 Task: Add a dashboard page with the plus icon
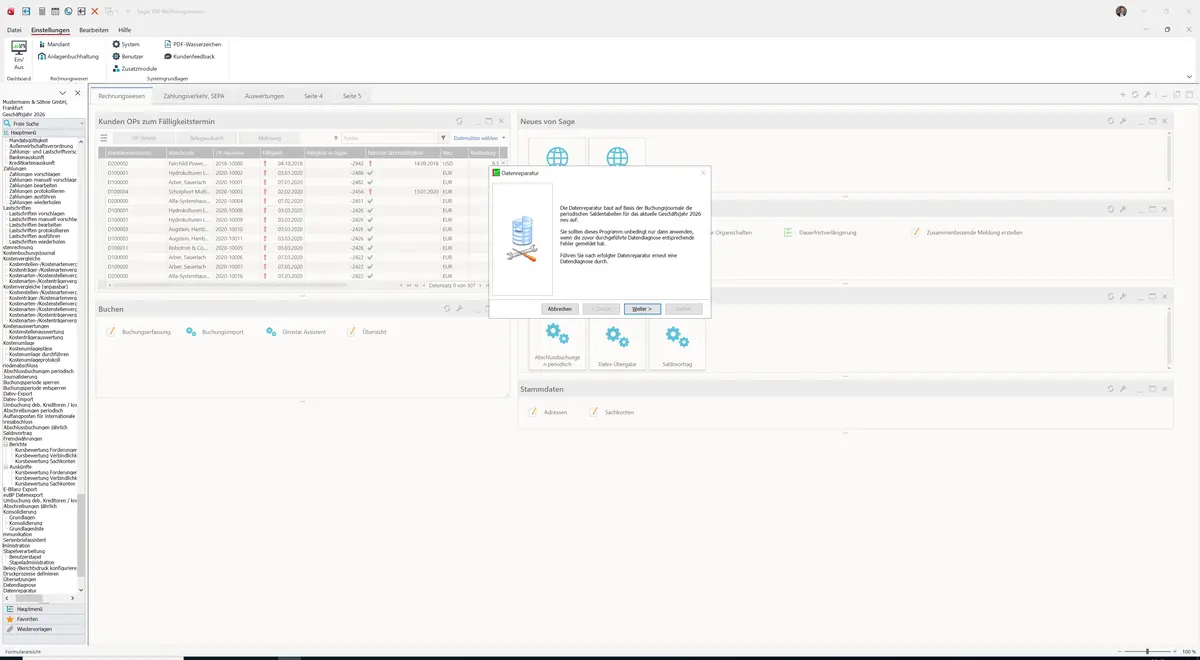tap(1123, 95)
